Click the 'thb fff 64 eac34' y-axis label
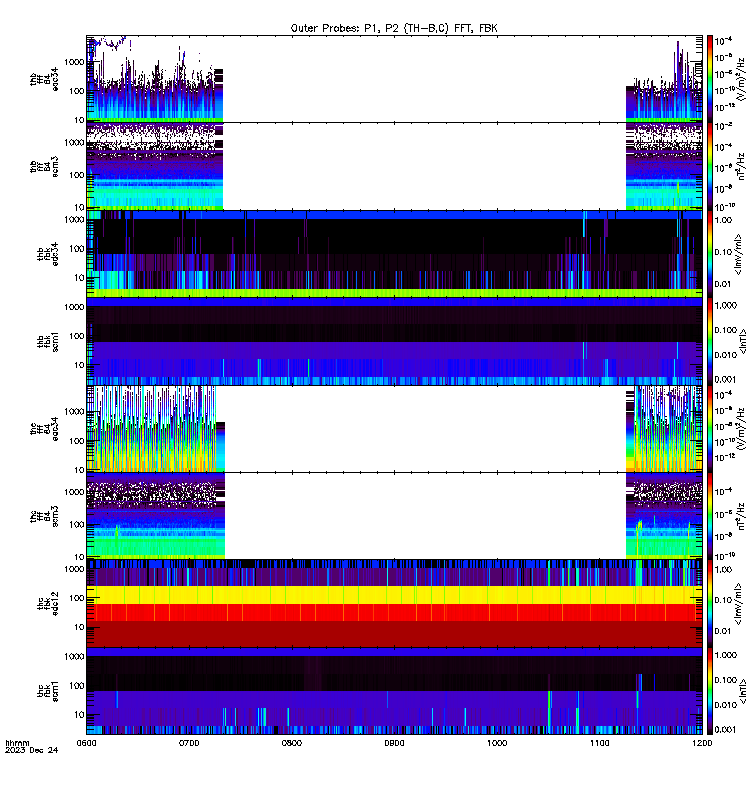This screenshot has width=750, height=800. (x=44, y=79)
